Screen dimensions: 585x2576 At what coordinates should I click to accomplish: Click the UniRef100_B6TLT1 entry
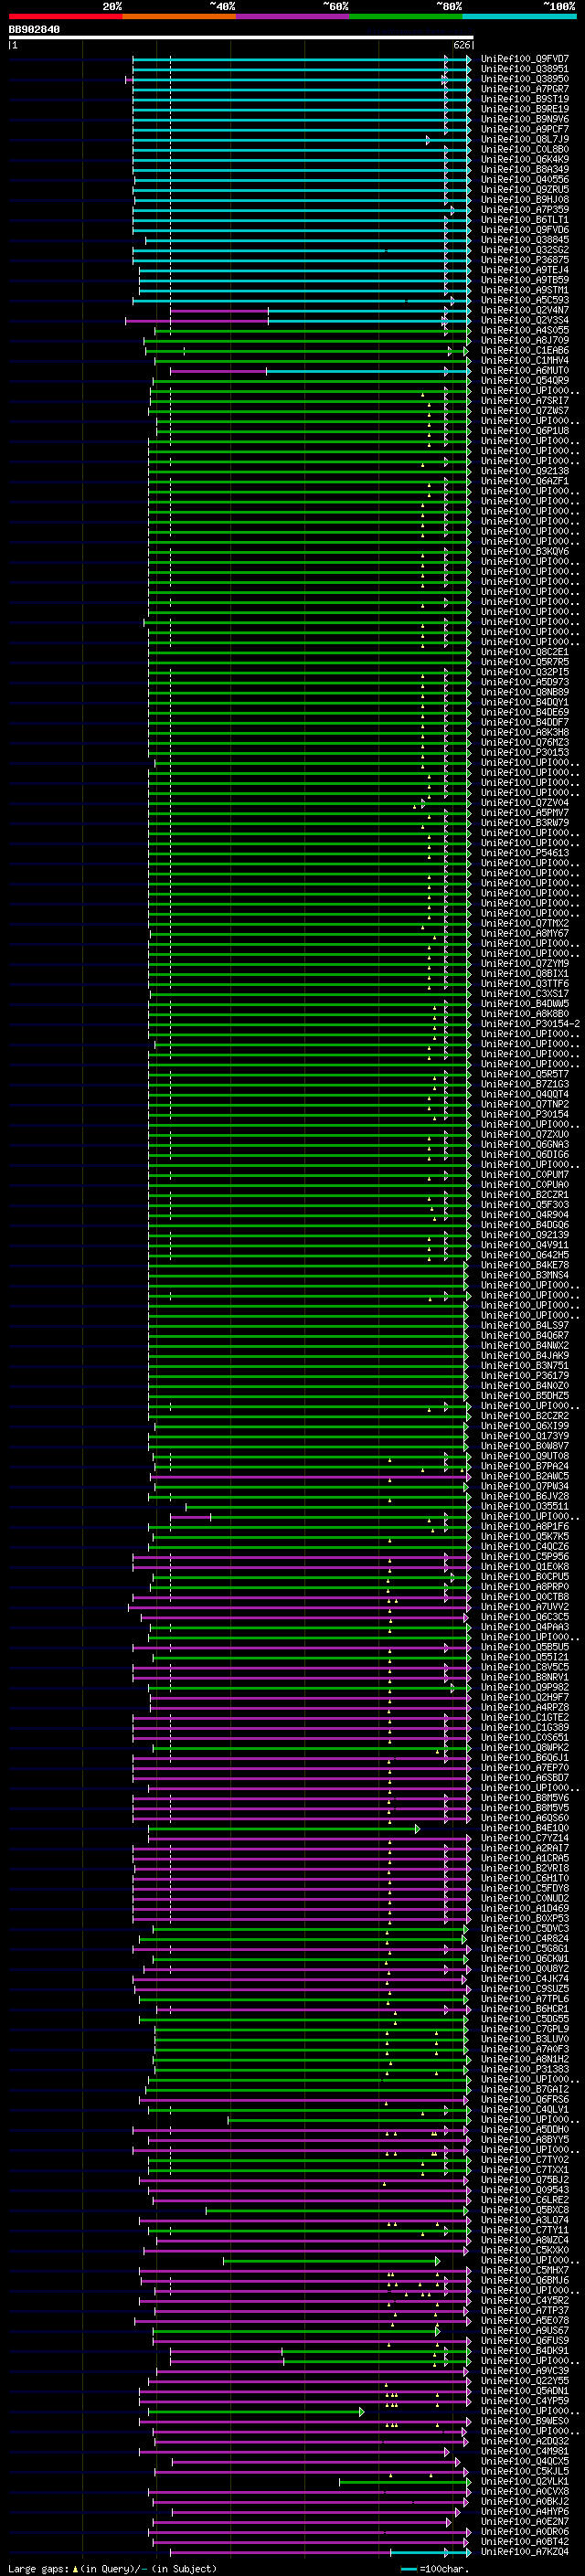[x=525, y=220]
